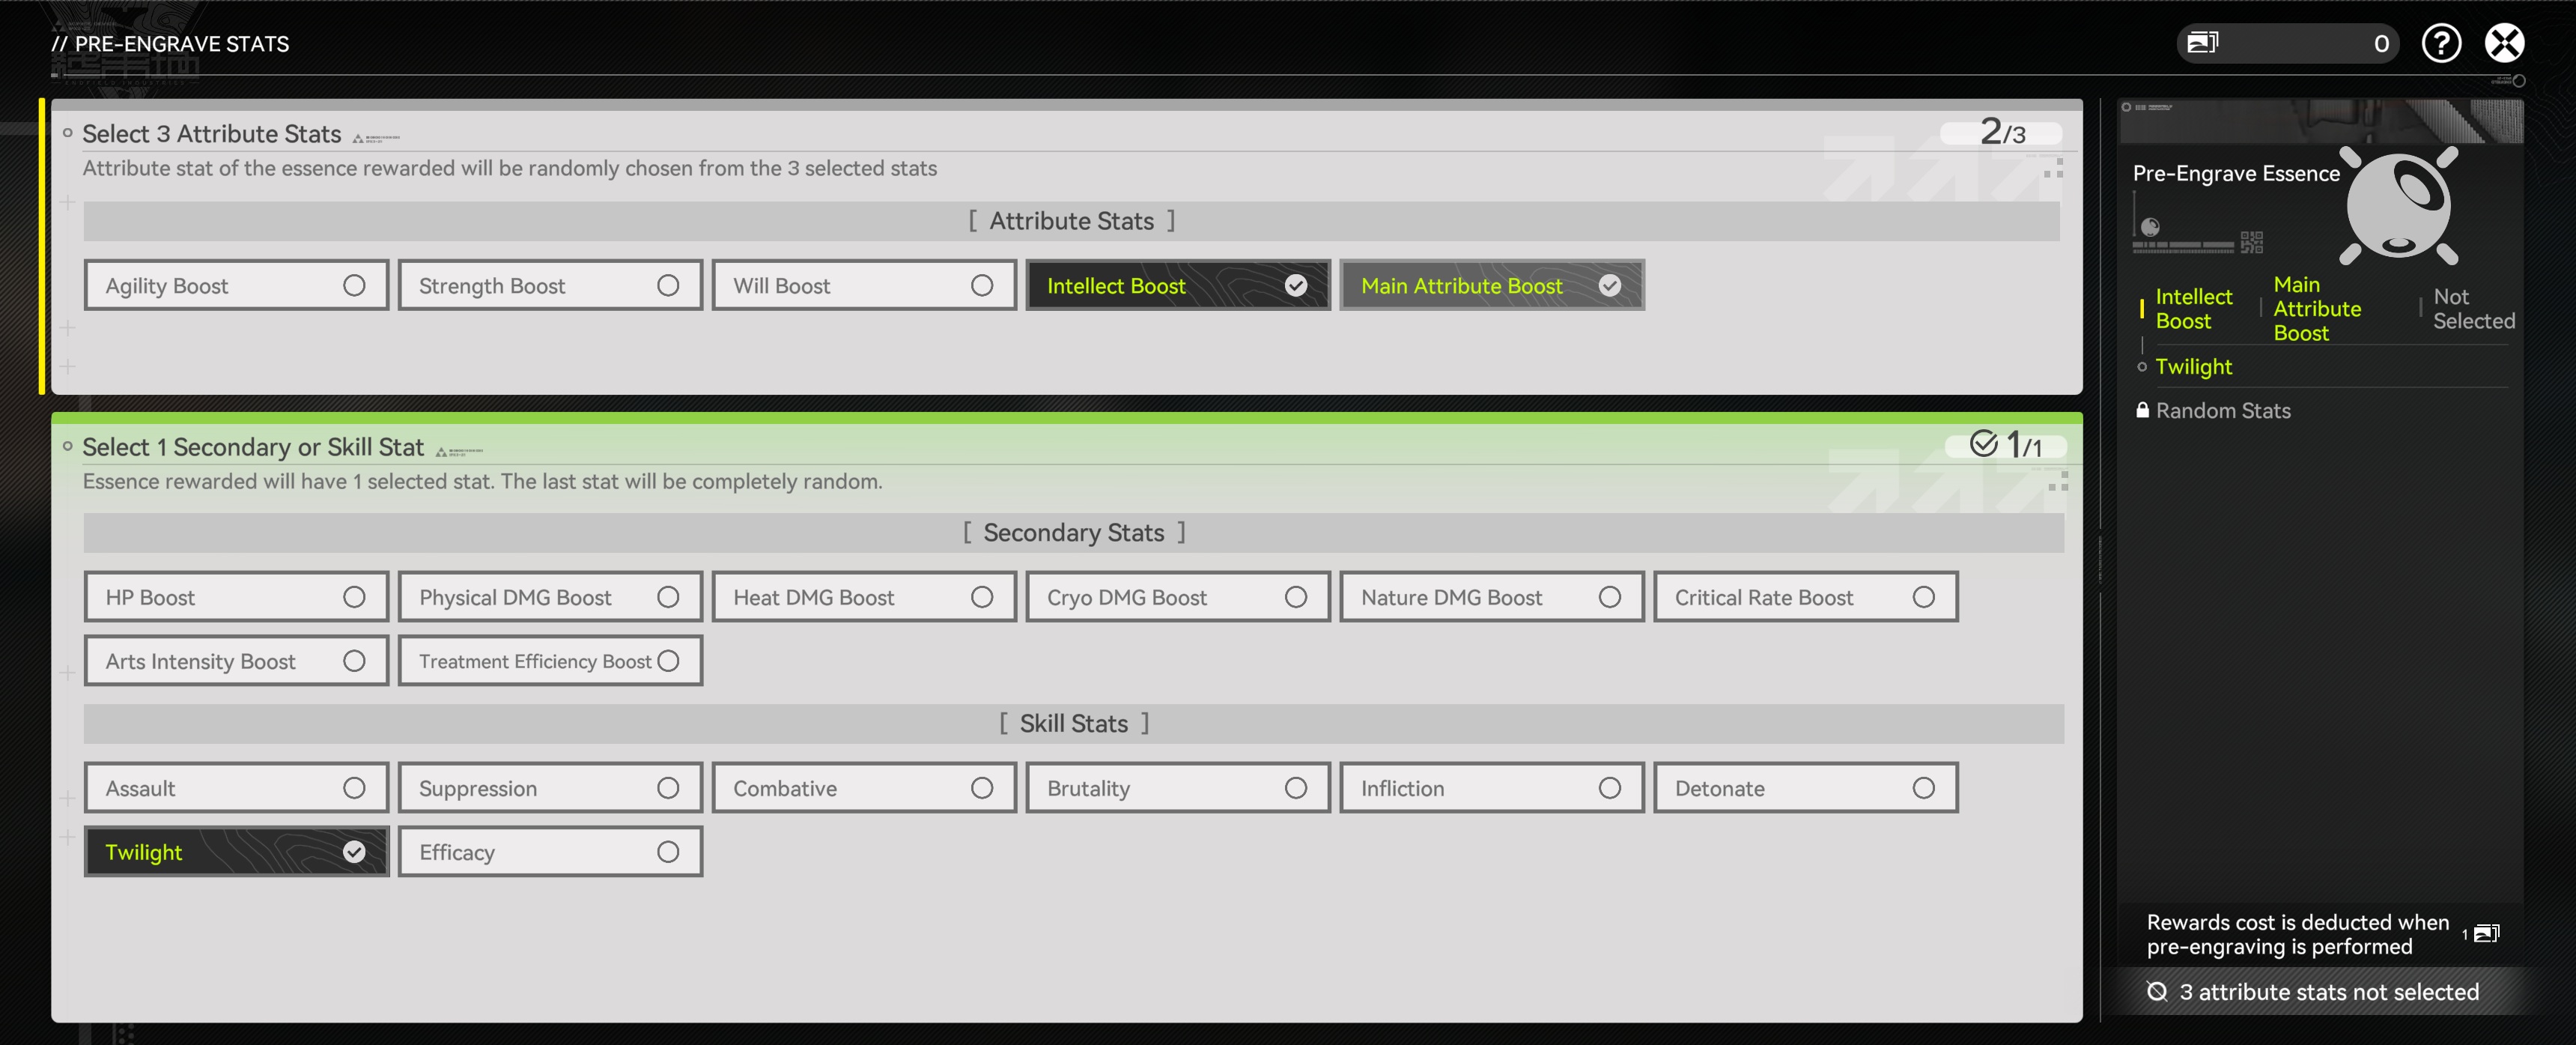Image resolution: width=2576 pixels, height=1045 pixels.
Task: Choose Will Boost as third attribute
Action: 864,286
